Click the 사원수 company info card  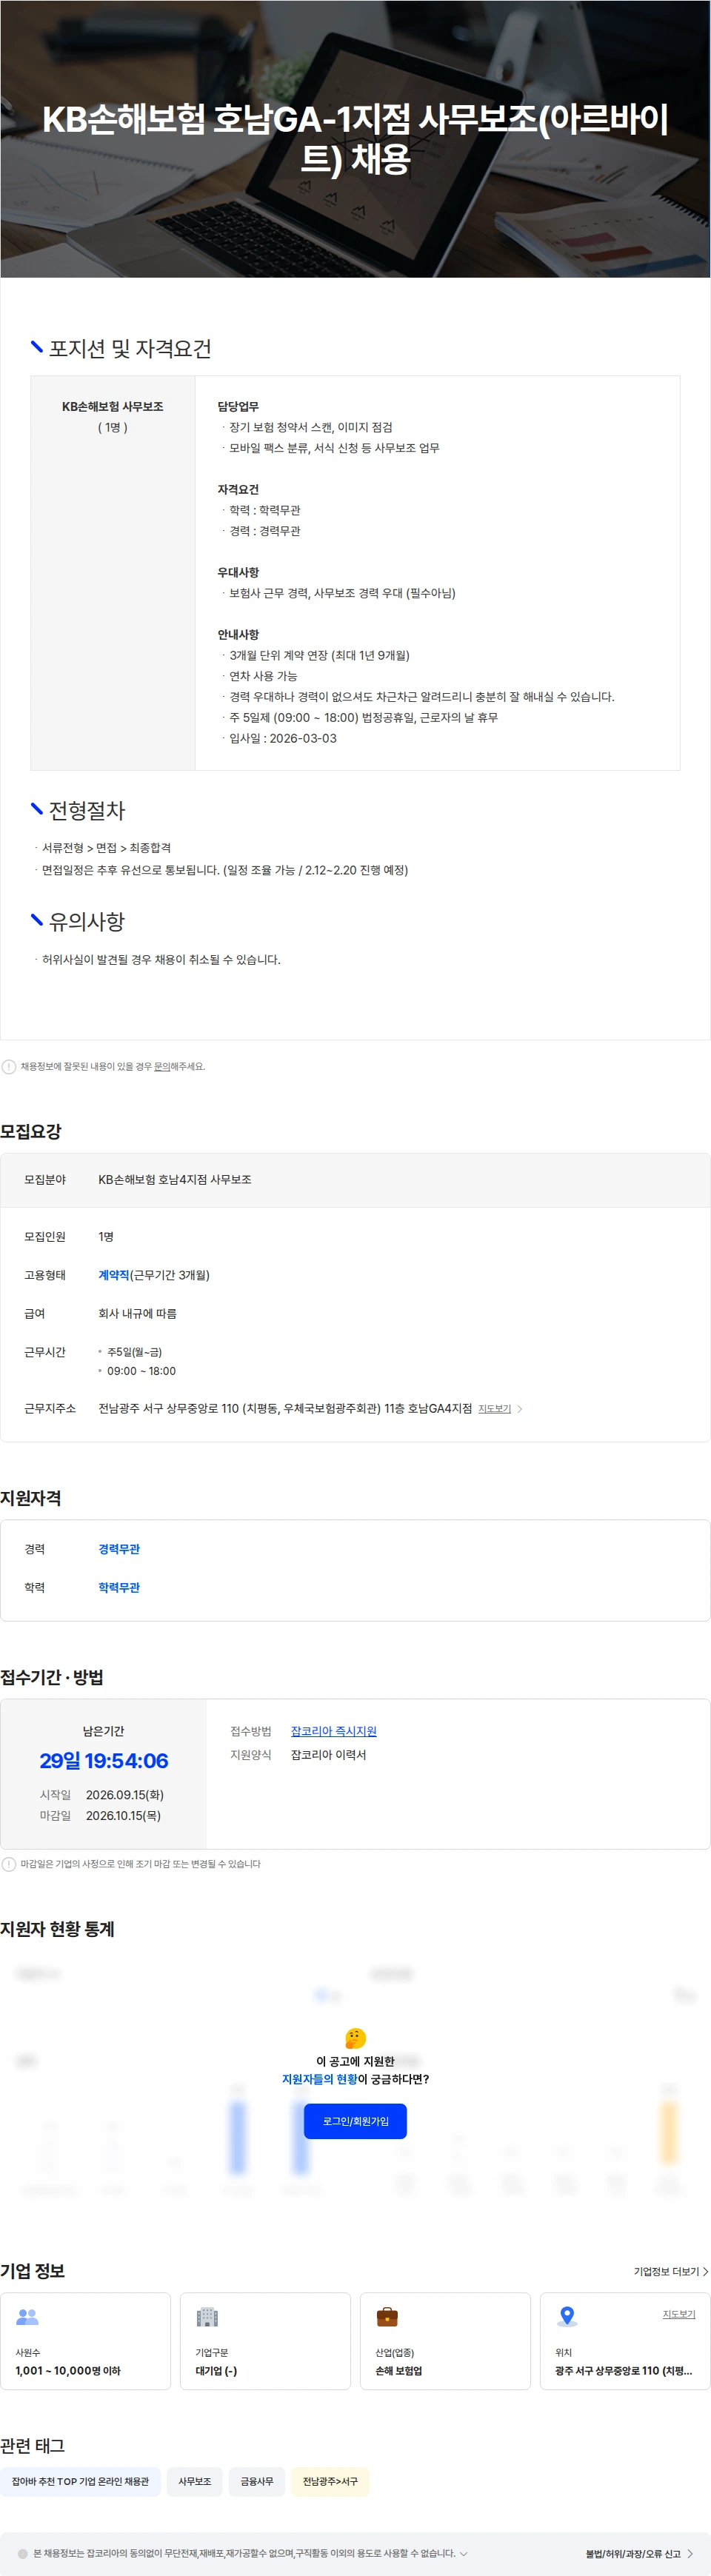pos(85,2341)
